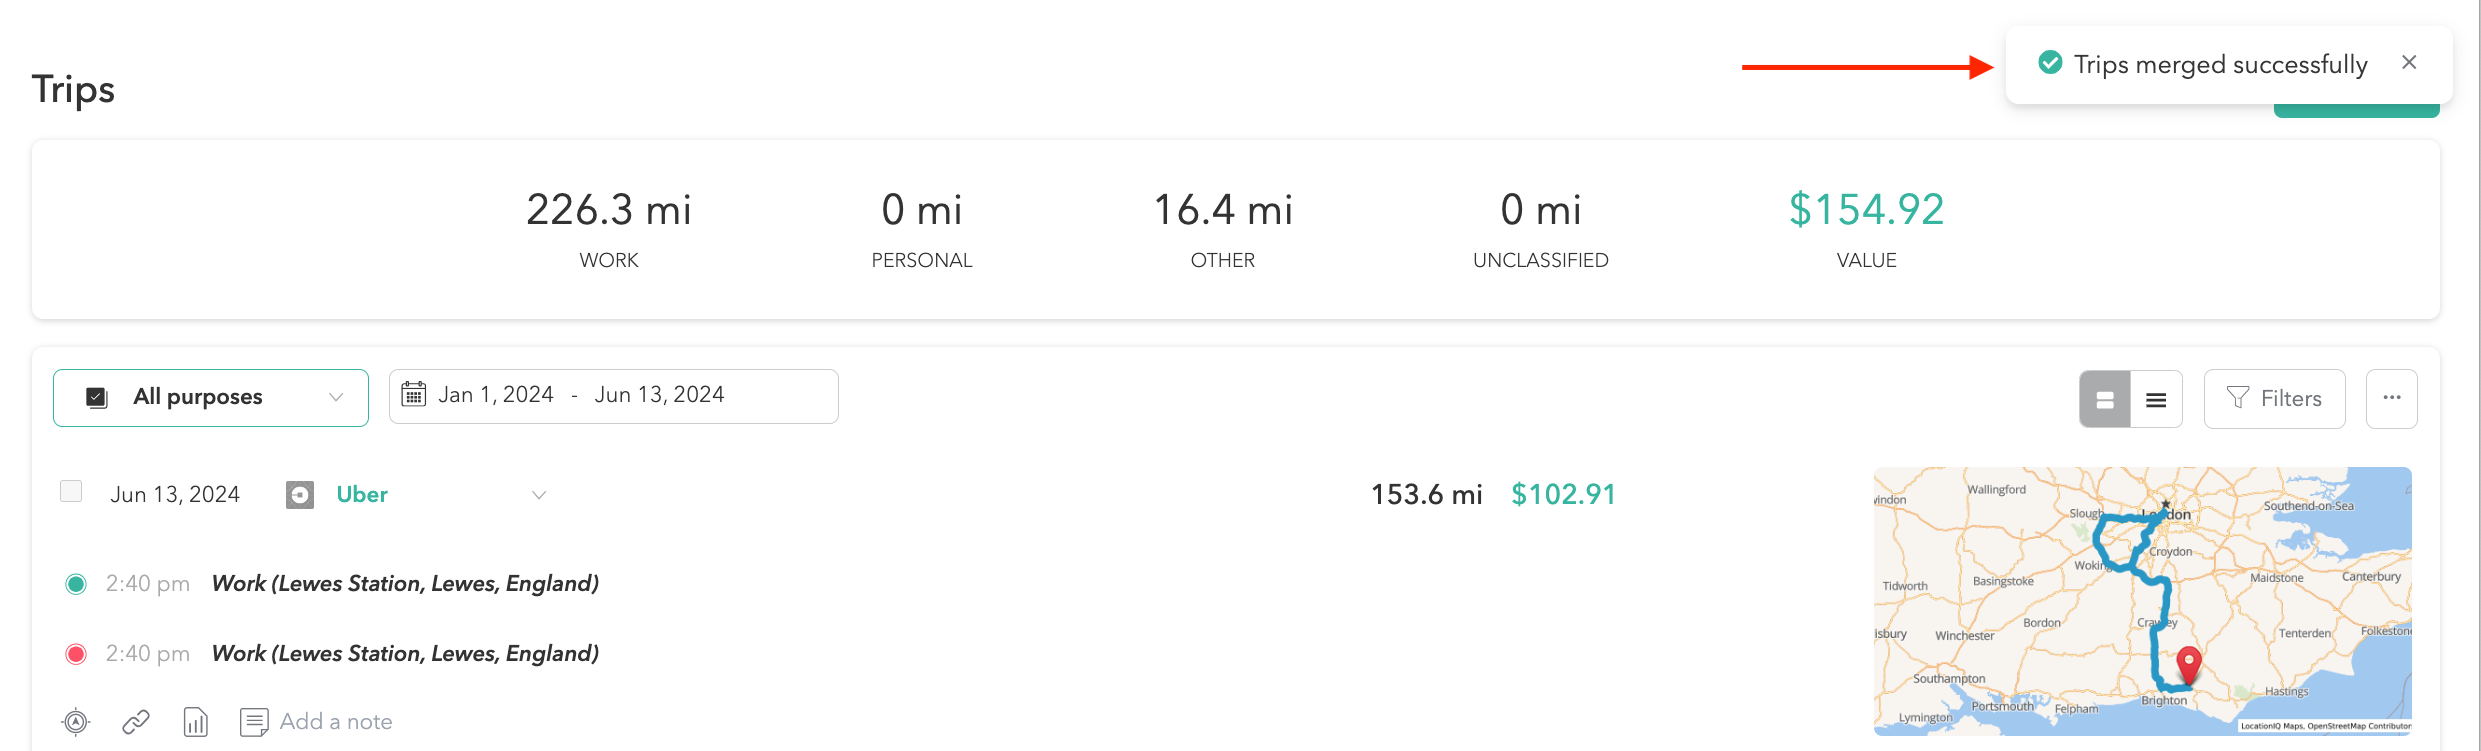Click Add a note field
The width and height of the screenshot is (2481, 751).
(336, 722)
